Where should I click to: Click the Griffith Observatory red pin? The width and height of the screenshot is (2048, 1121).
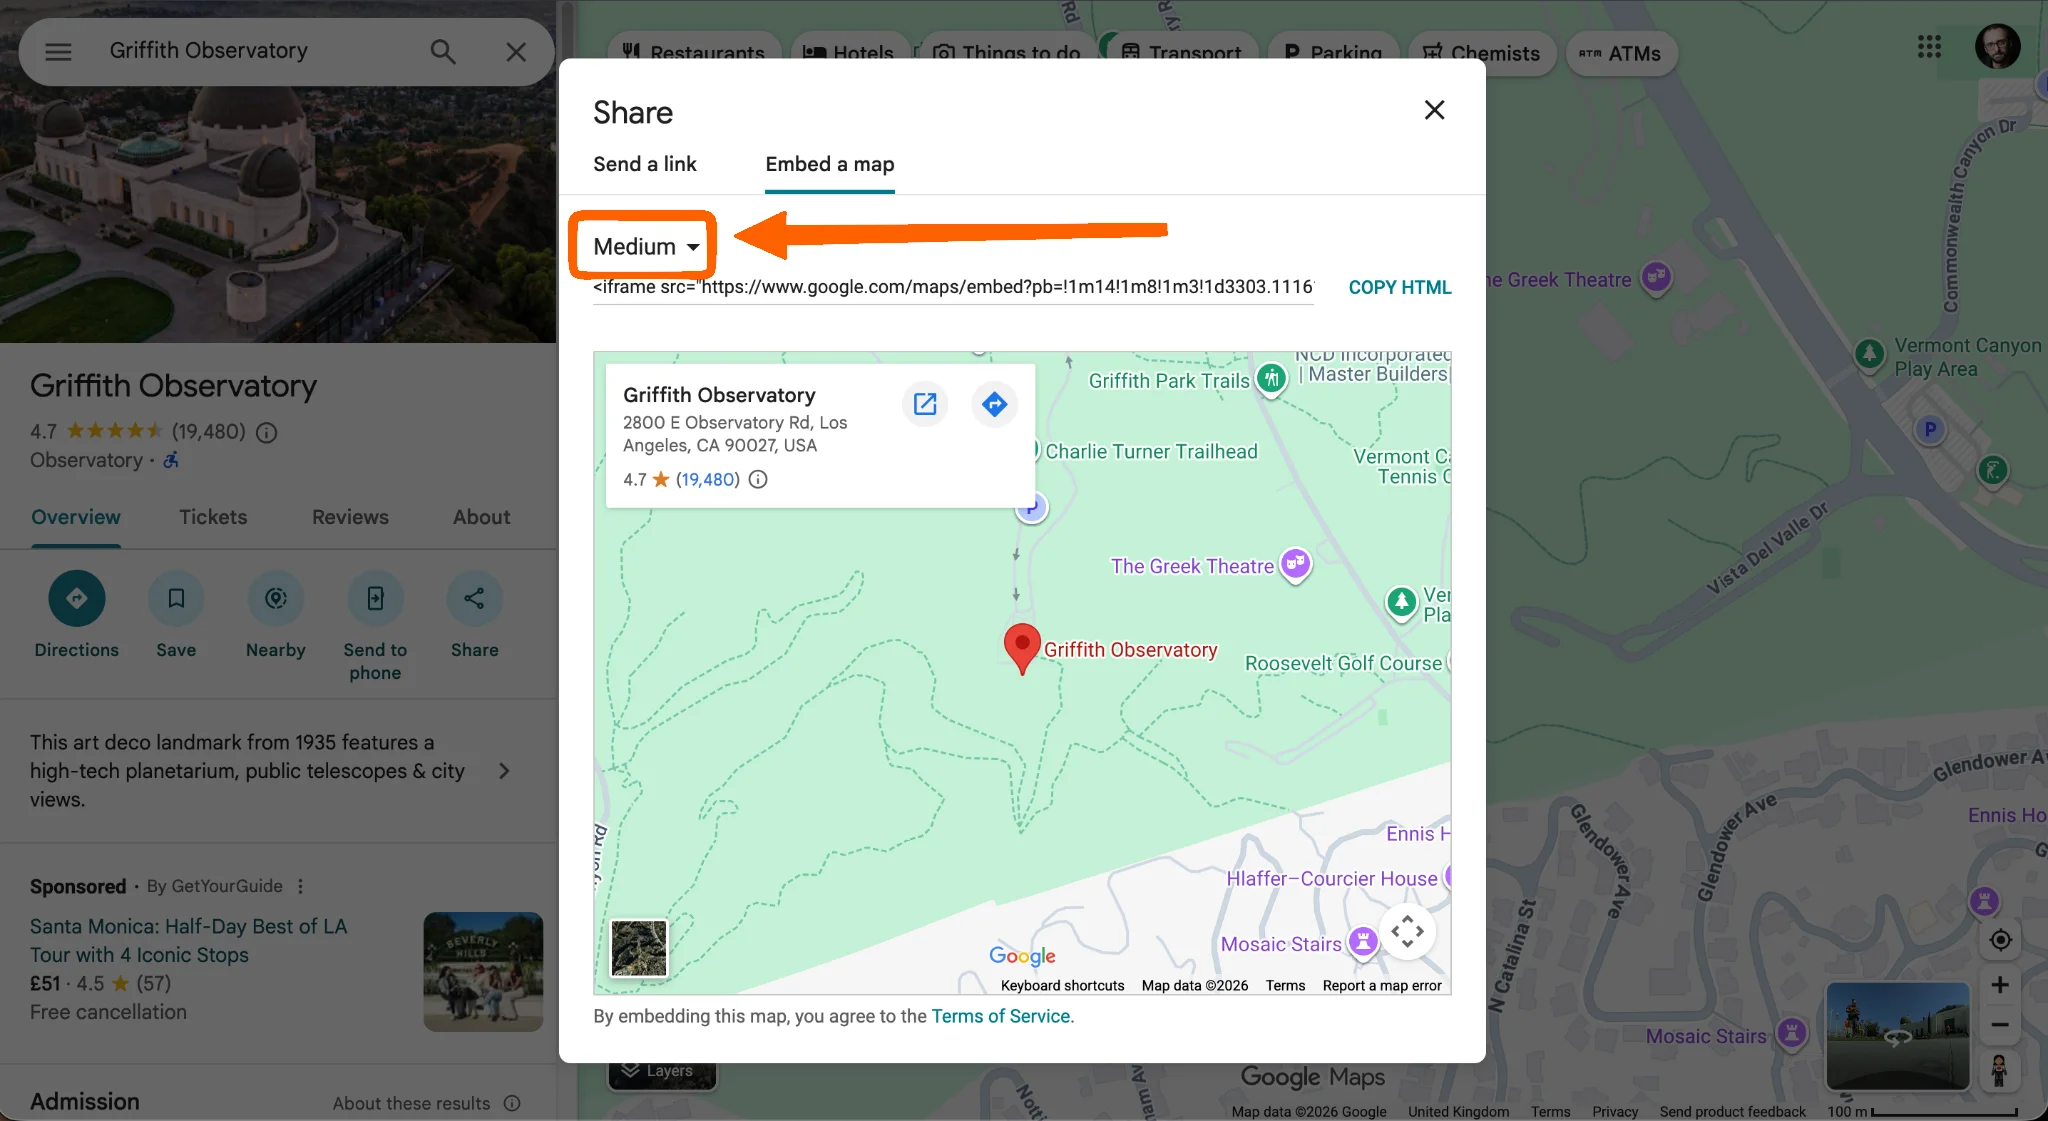pyautogui.click(x=1022, y=649)
